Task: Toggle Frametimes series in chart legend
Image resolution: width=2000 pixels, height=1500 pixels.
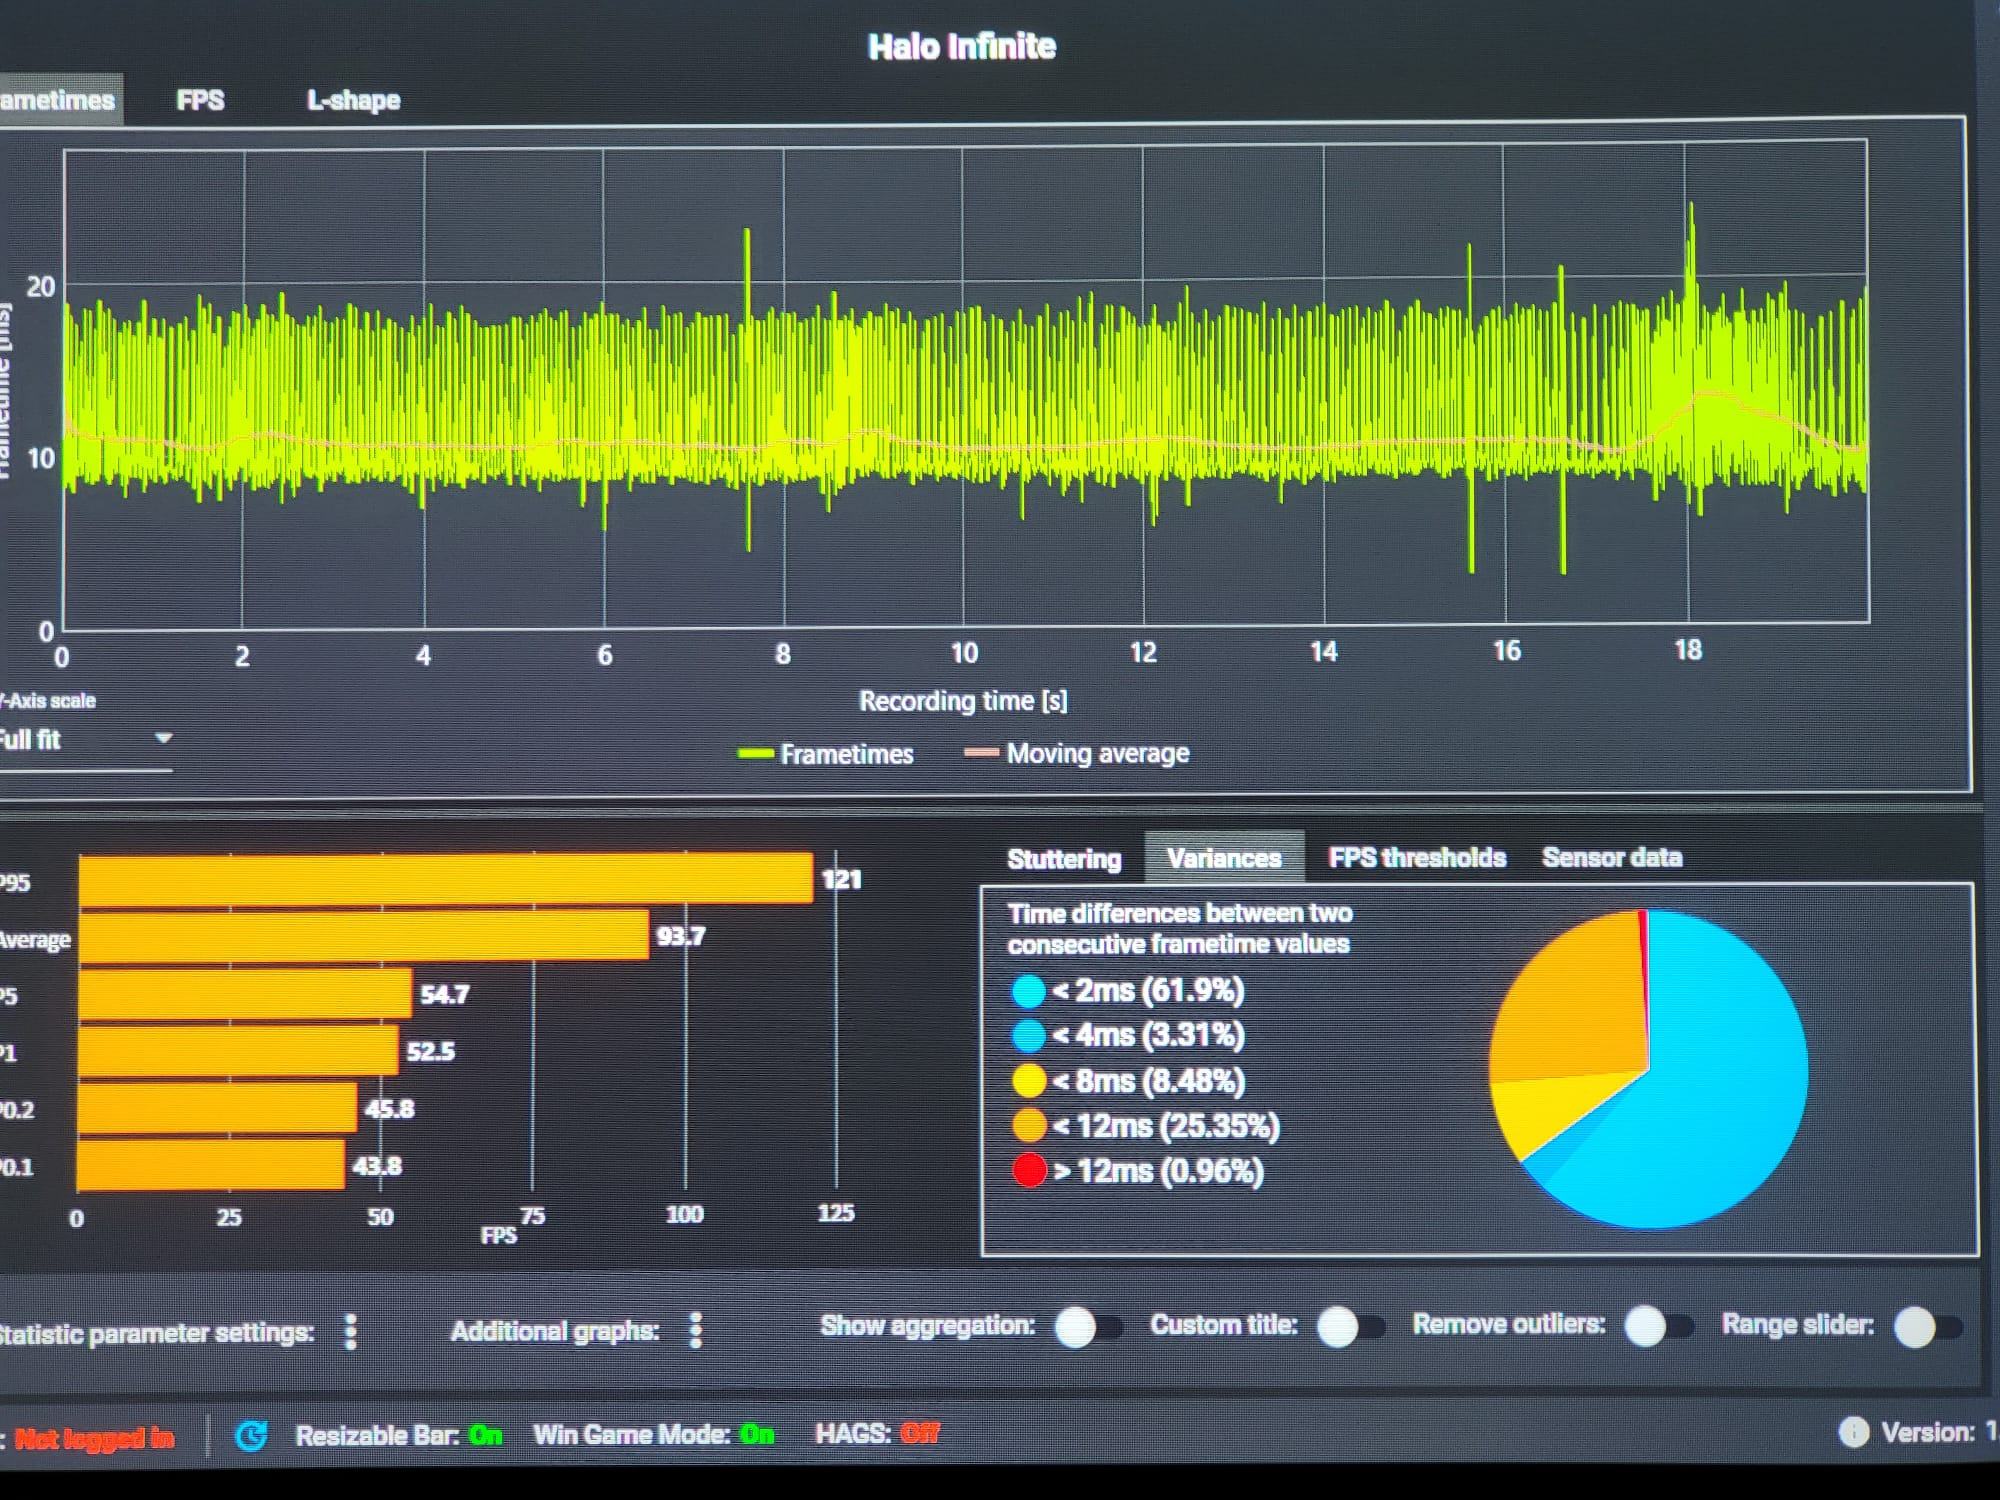Action: pyautogui.click(x=825, y=754)
